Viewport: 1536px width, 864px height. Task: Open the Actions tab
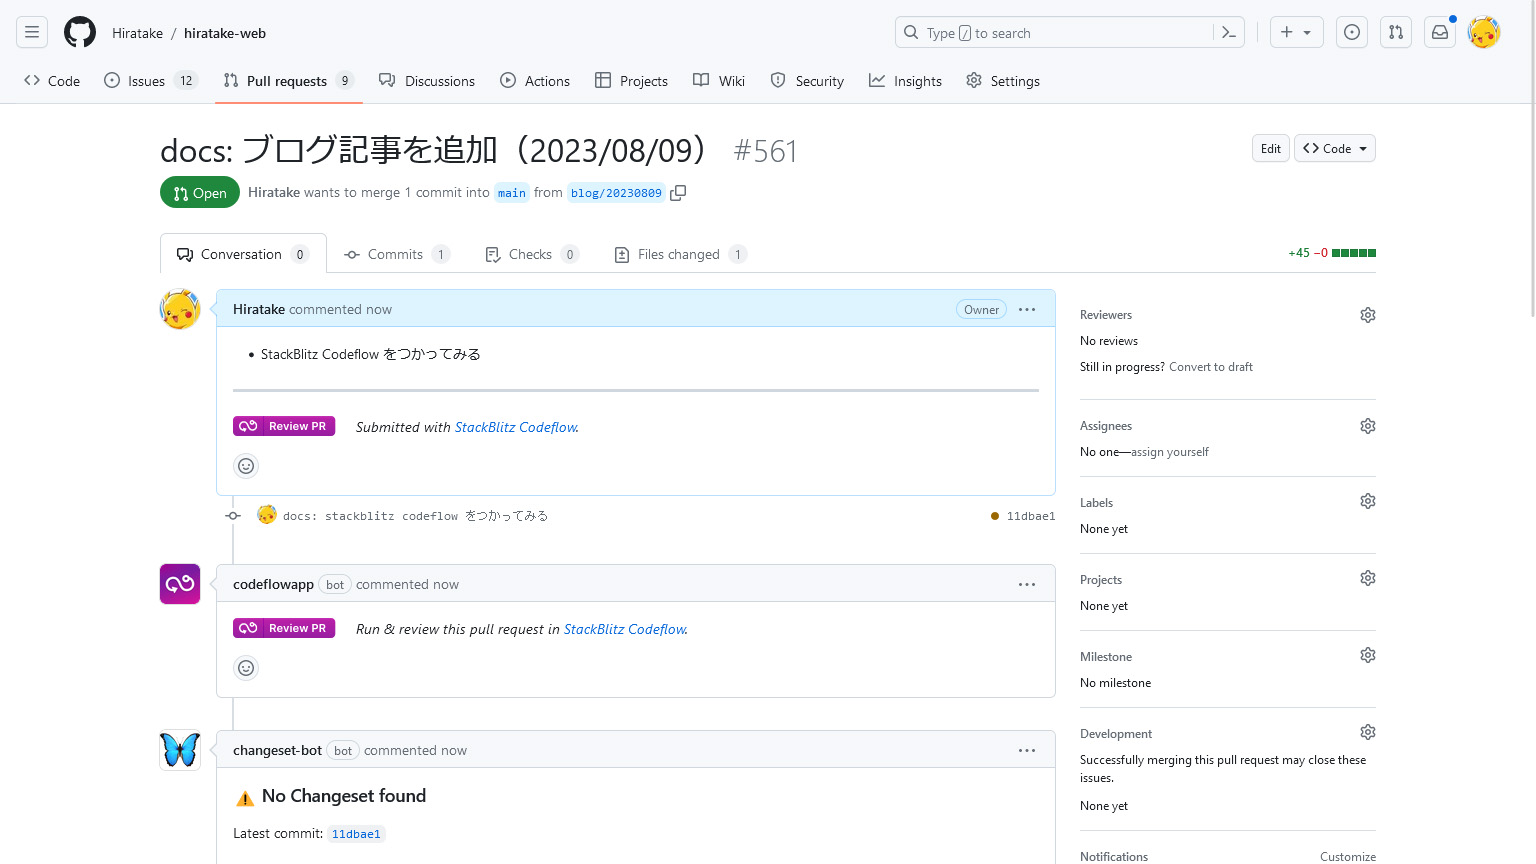(535, 81)
